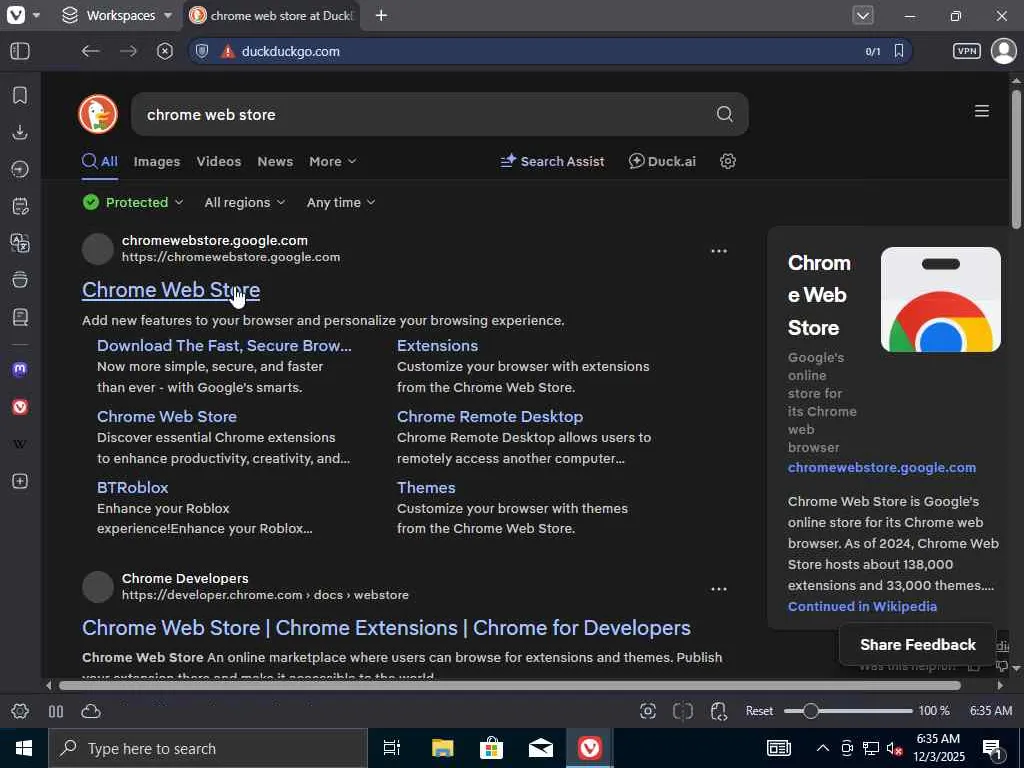
Task: Open the Mastodon web panel
Action: (x=20, y=370)
